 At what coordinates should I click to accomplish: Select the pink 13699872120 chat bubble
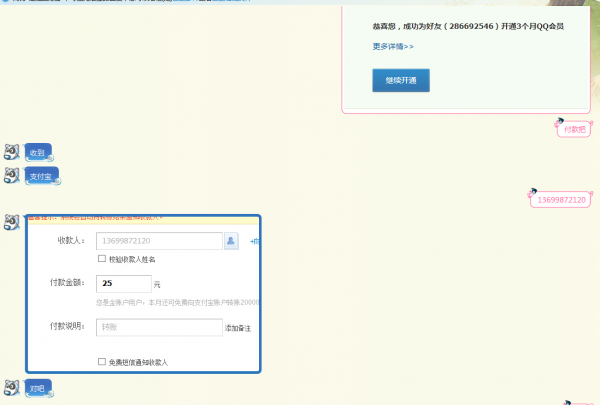(x=561, y=200)
